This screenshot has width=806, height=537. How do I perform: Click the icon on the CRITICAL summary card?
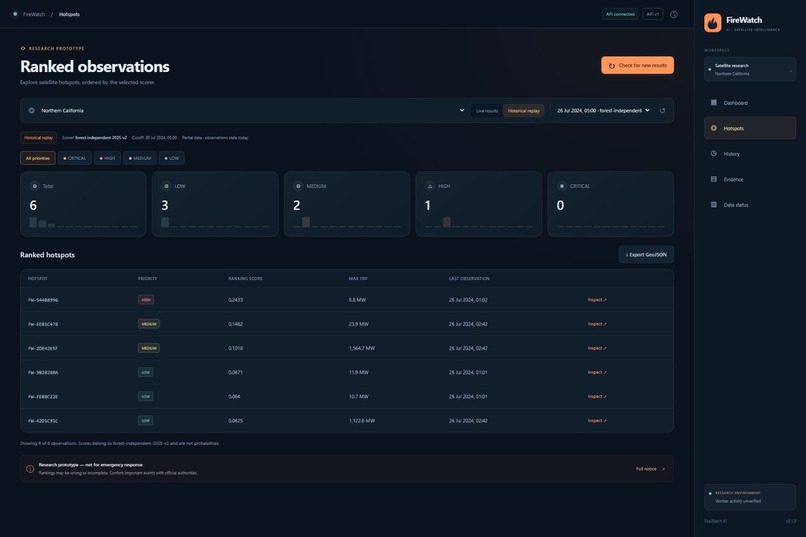562,186
